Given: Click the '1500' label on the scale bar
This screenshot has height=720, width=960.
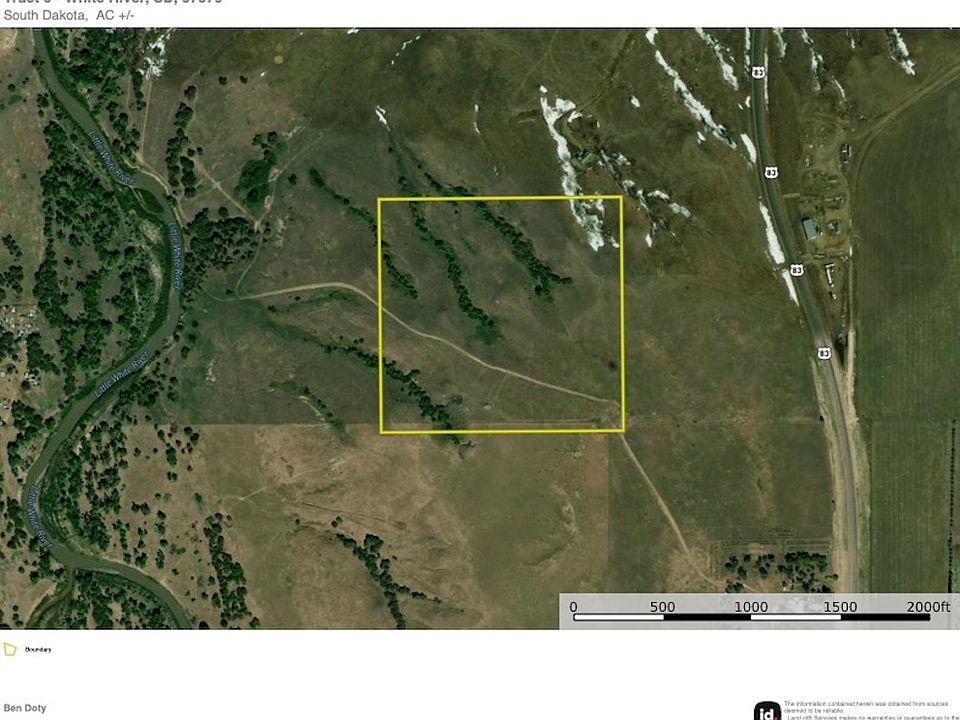Looking at the screenshot, I should point(839,607).
